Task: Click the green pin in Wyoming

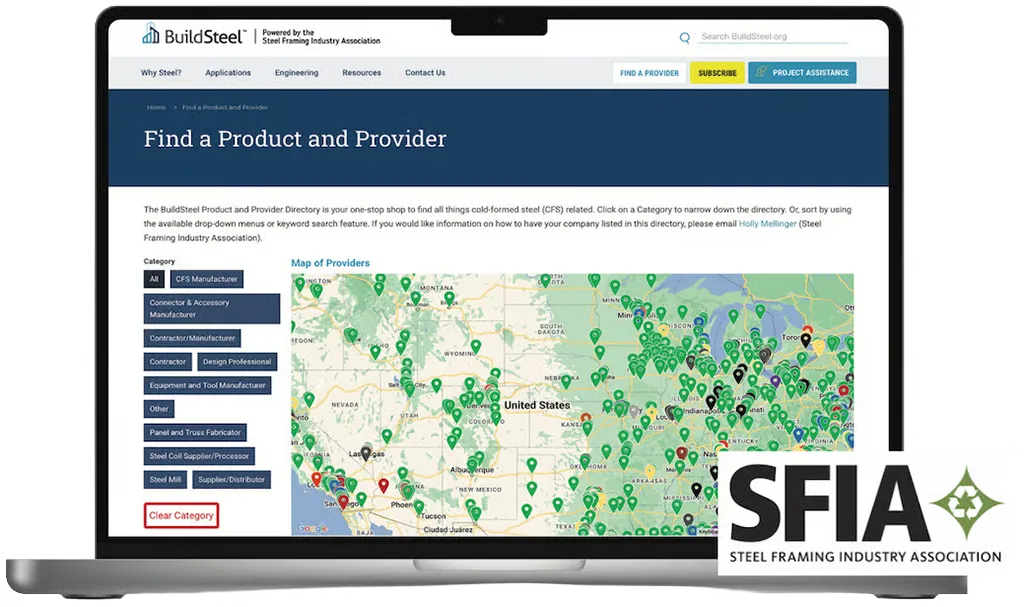Action: coord(476,346)
